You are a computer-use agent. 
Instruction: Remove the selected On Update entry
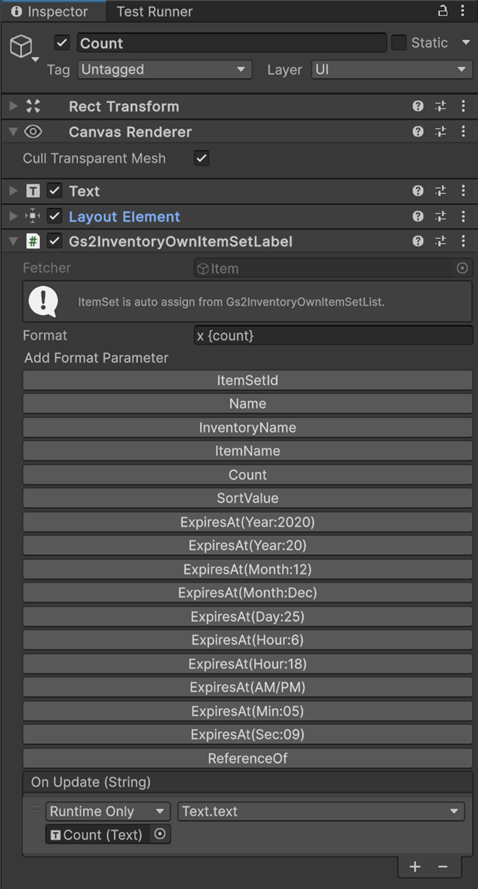(x=443, y=866)
